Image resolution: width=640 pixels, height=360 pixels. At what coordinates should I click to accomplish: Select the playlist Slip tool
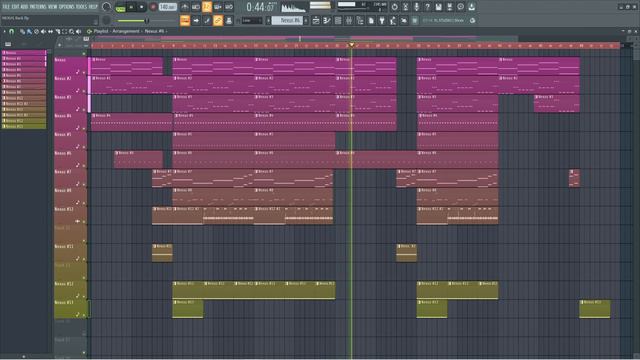pyautogui.click(x=50, y=31)
